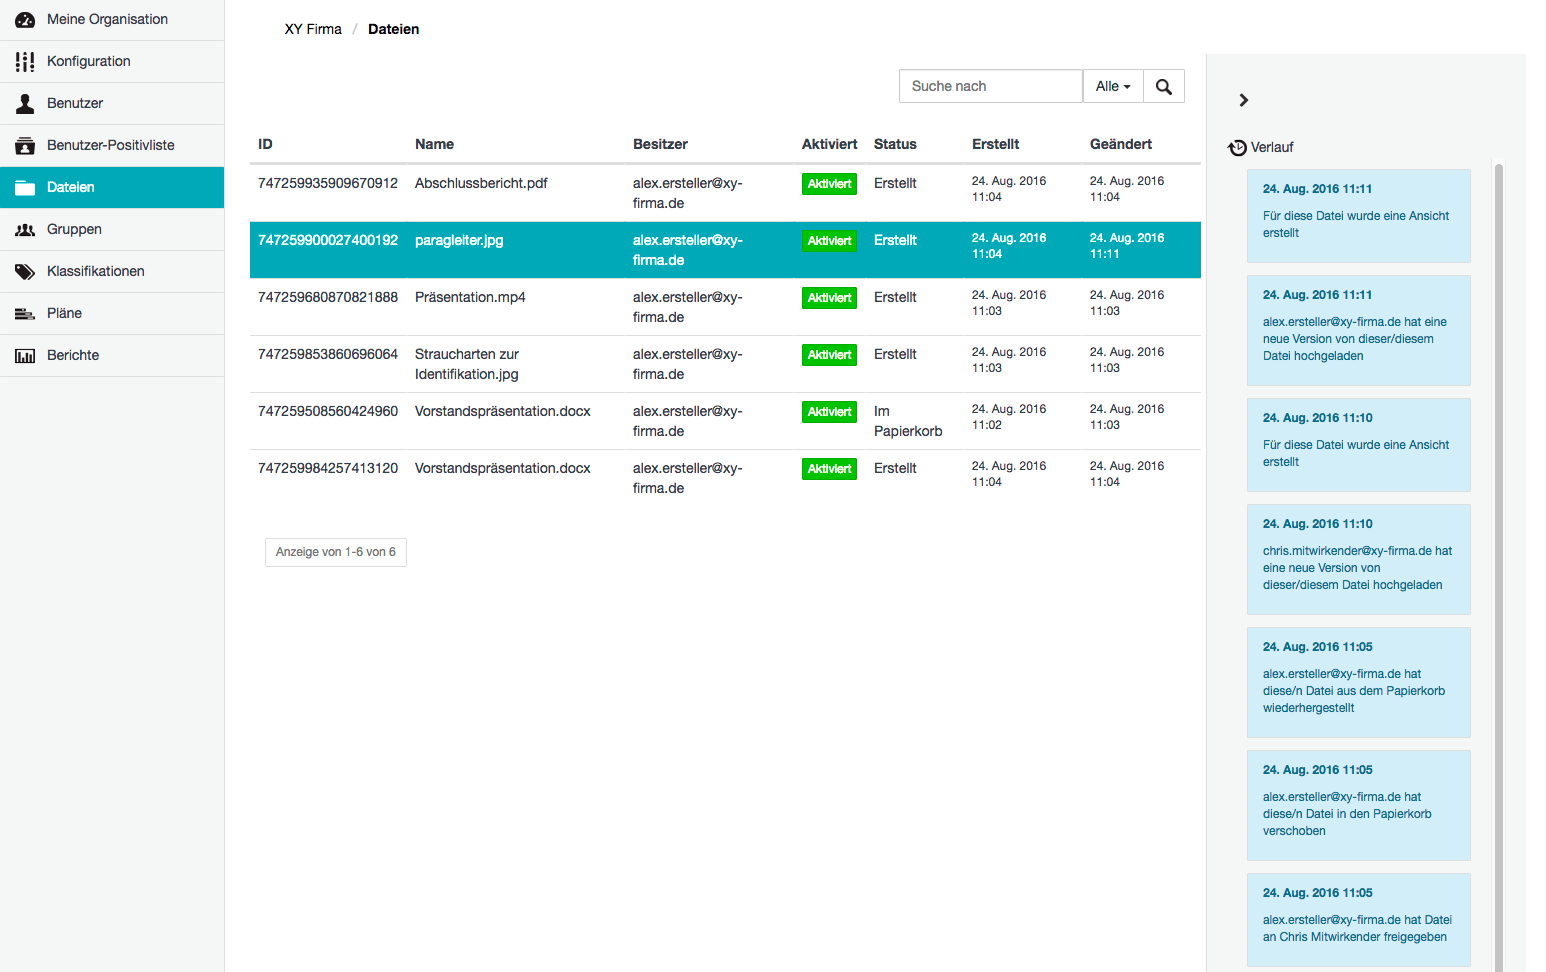Open the Konfiguration menu item
Screen dimensions: 1546x972
112,62
